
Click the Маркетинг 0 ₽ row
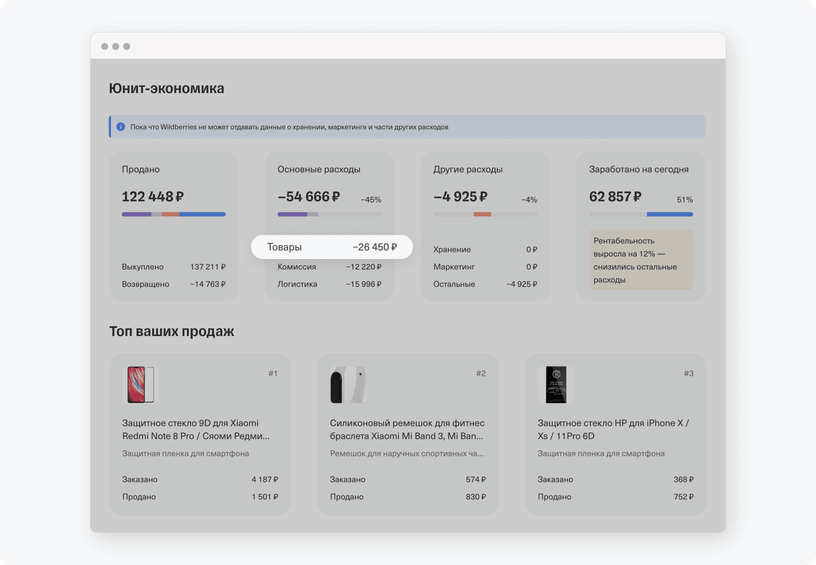[x=485, y=267]
